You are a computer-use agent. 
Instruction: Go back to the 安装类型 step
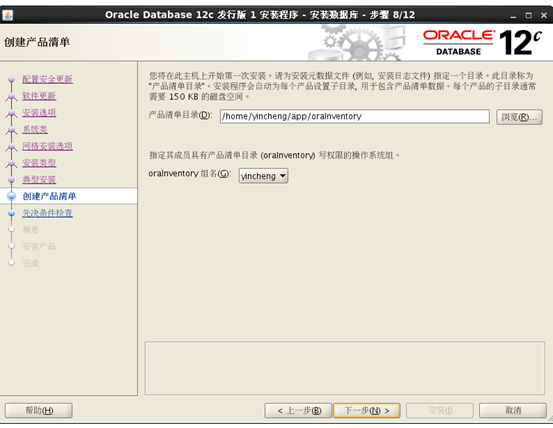click(39, 163)
